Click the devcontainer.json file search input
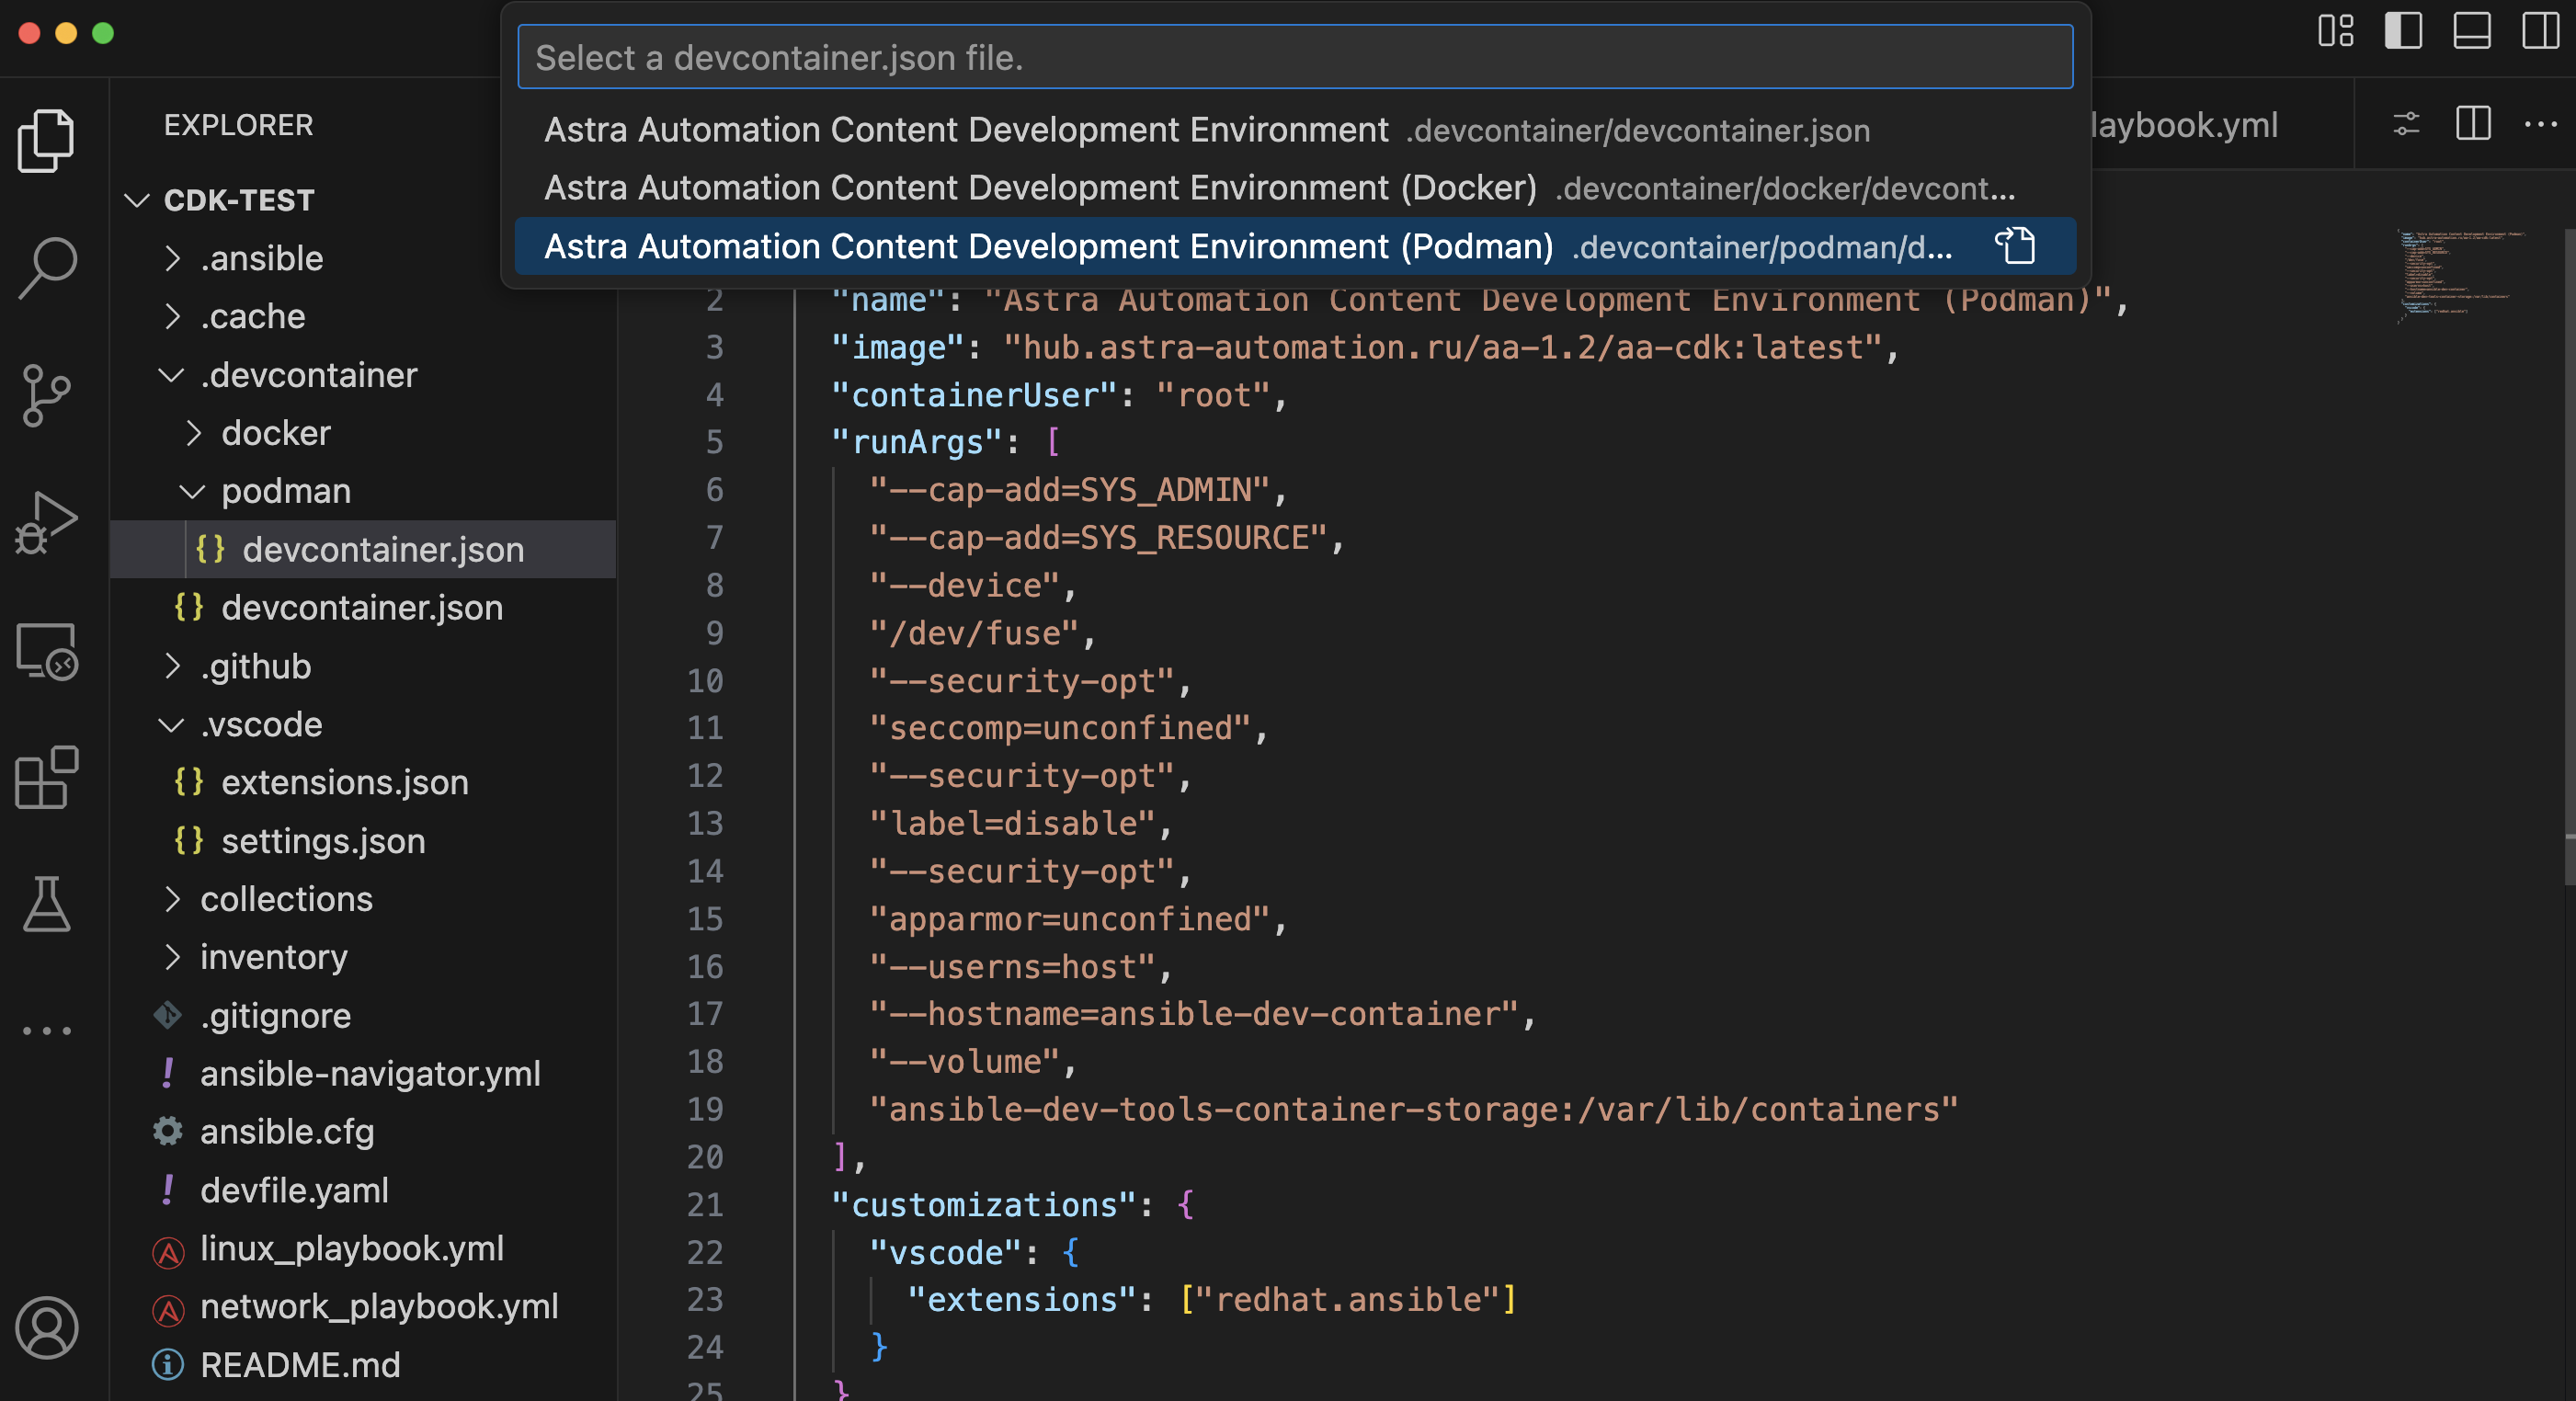The height and width of the screenshot is (1401, 2576). pos(1294,58)
